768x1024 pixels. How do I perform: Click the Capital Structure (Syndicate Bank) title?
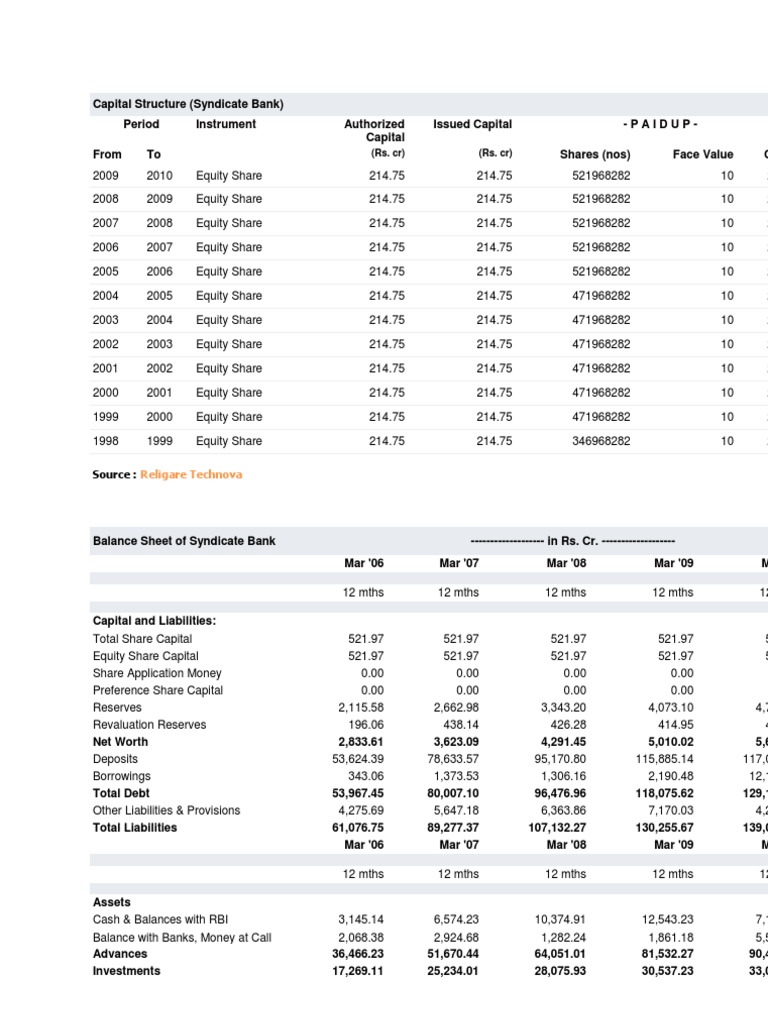(188, 104)
